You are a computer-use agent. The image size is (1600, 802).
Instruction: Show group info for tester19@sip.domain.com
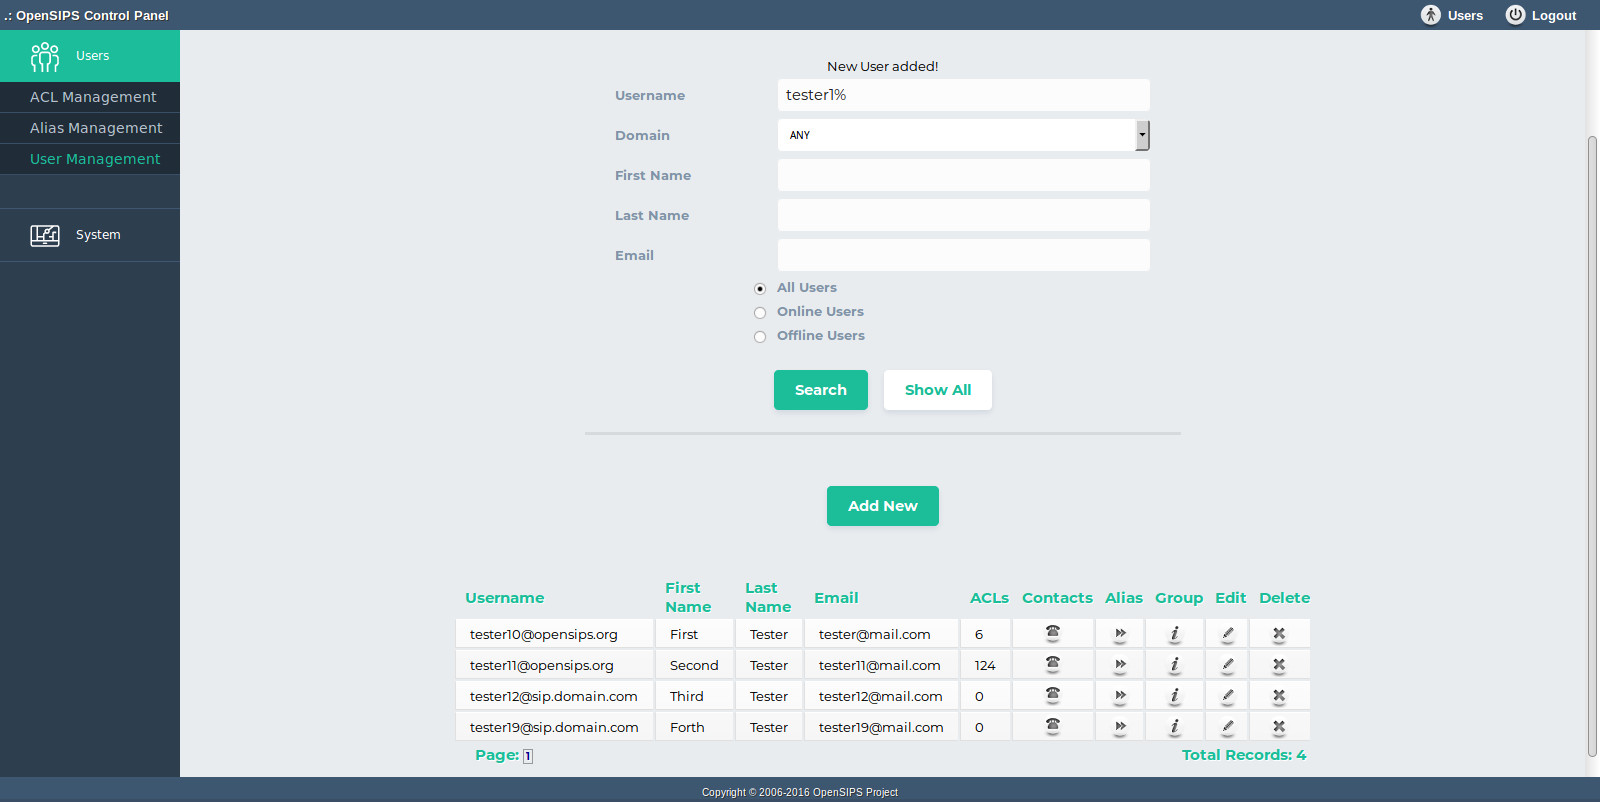tap(1175, 727)
